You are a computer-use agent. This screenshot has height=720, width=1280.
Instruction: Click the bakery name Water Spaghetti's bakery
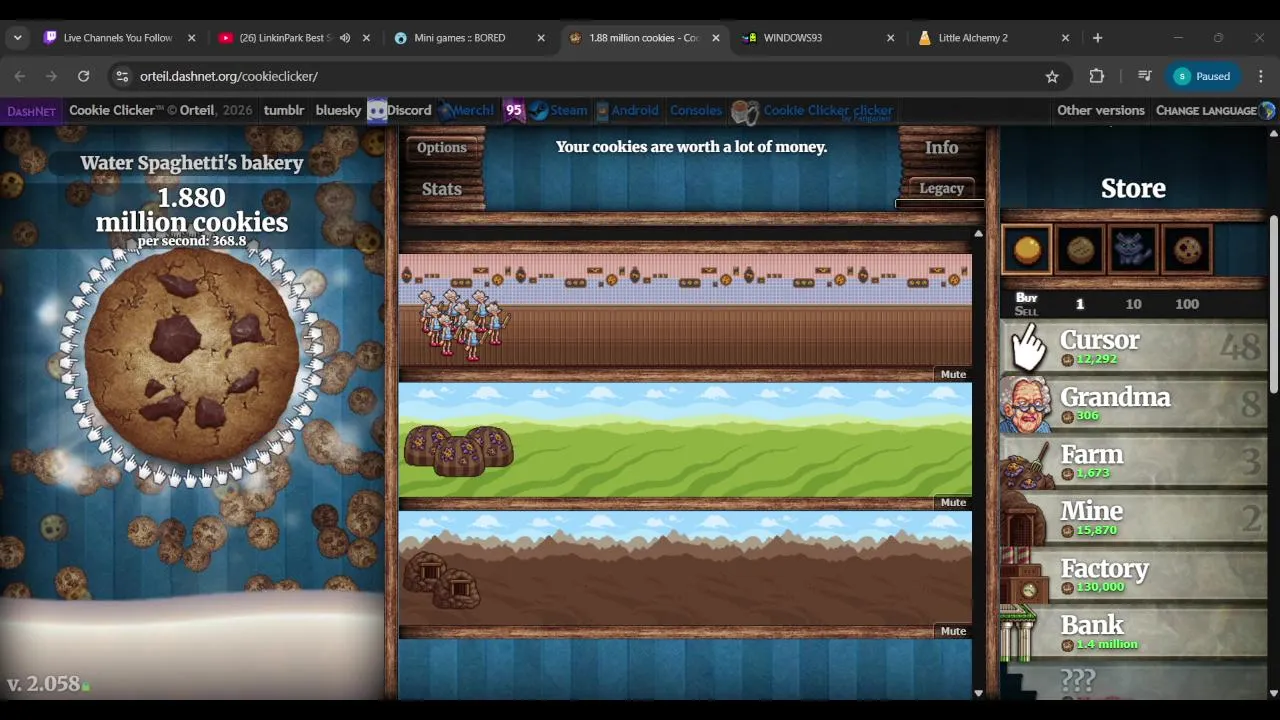click(x=192, y=163)
